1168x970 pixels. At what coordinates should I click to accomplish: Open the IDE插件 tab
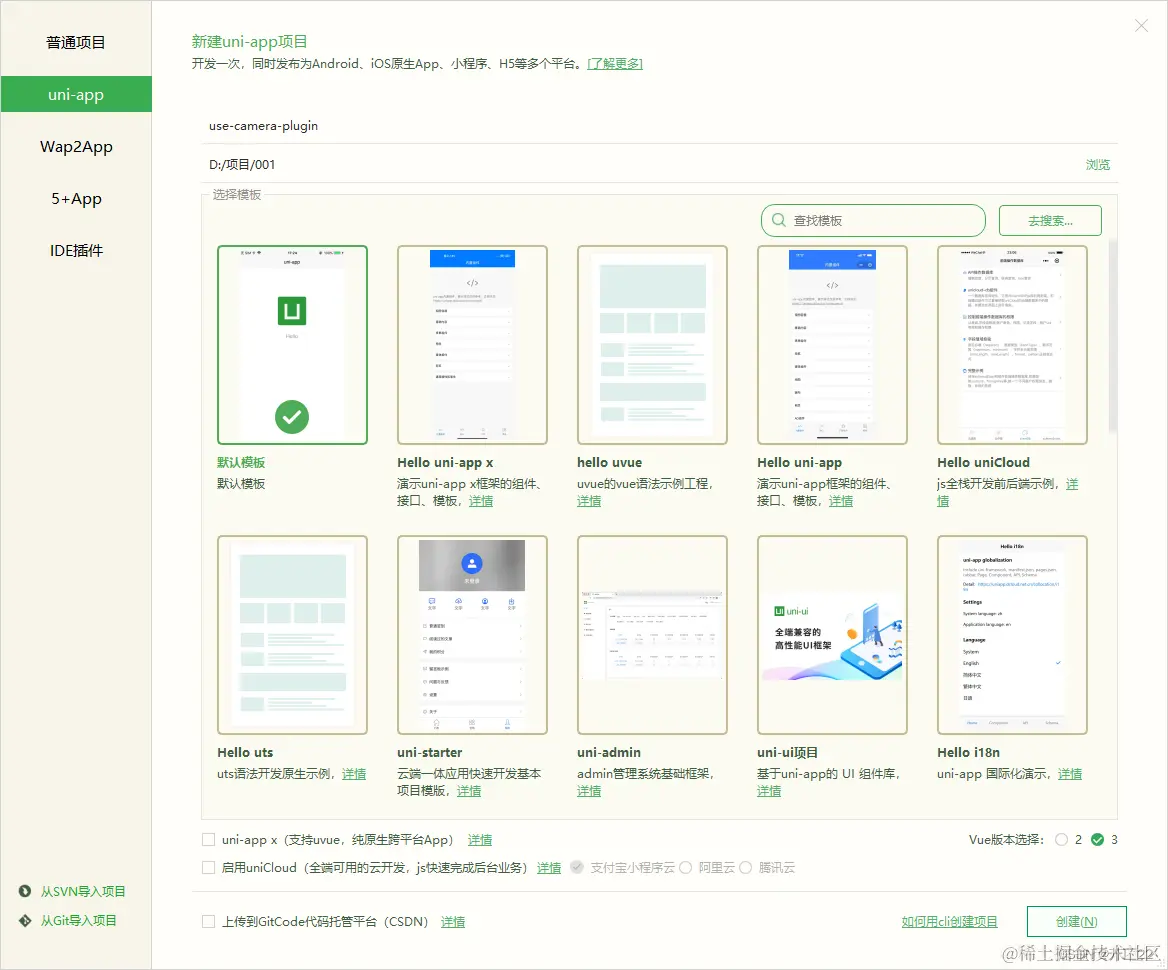click(x=75, y=250)
